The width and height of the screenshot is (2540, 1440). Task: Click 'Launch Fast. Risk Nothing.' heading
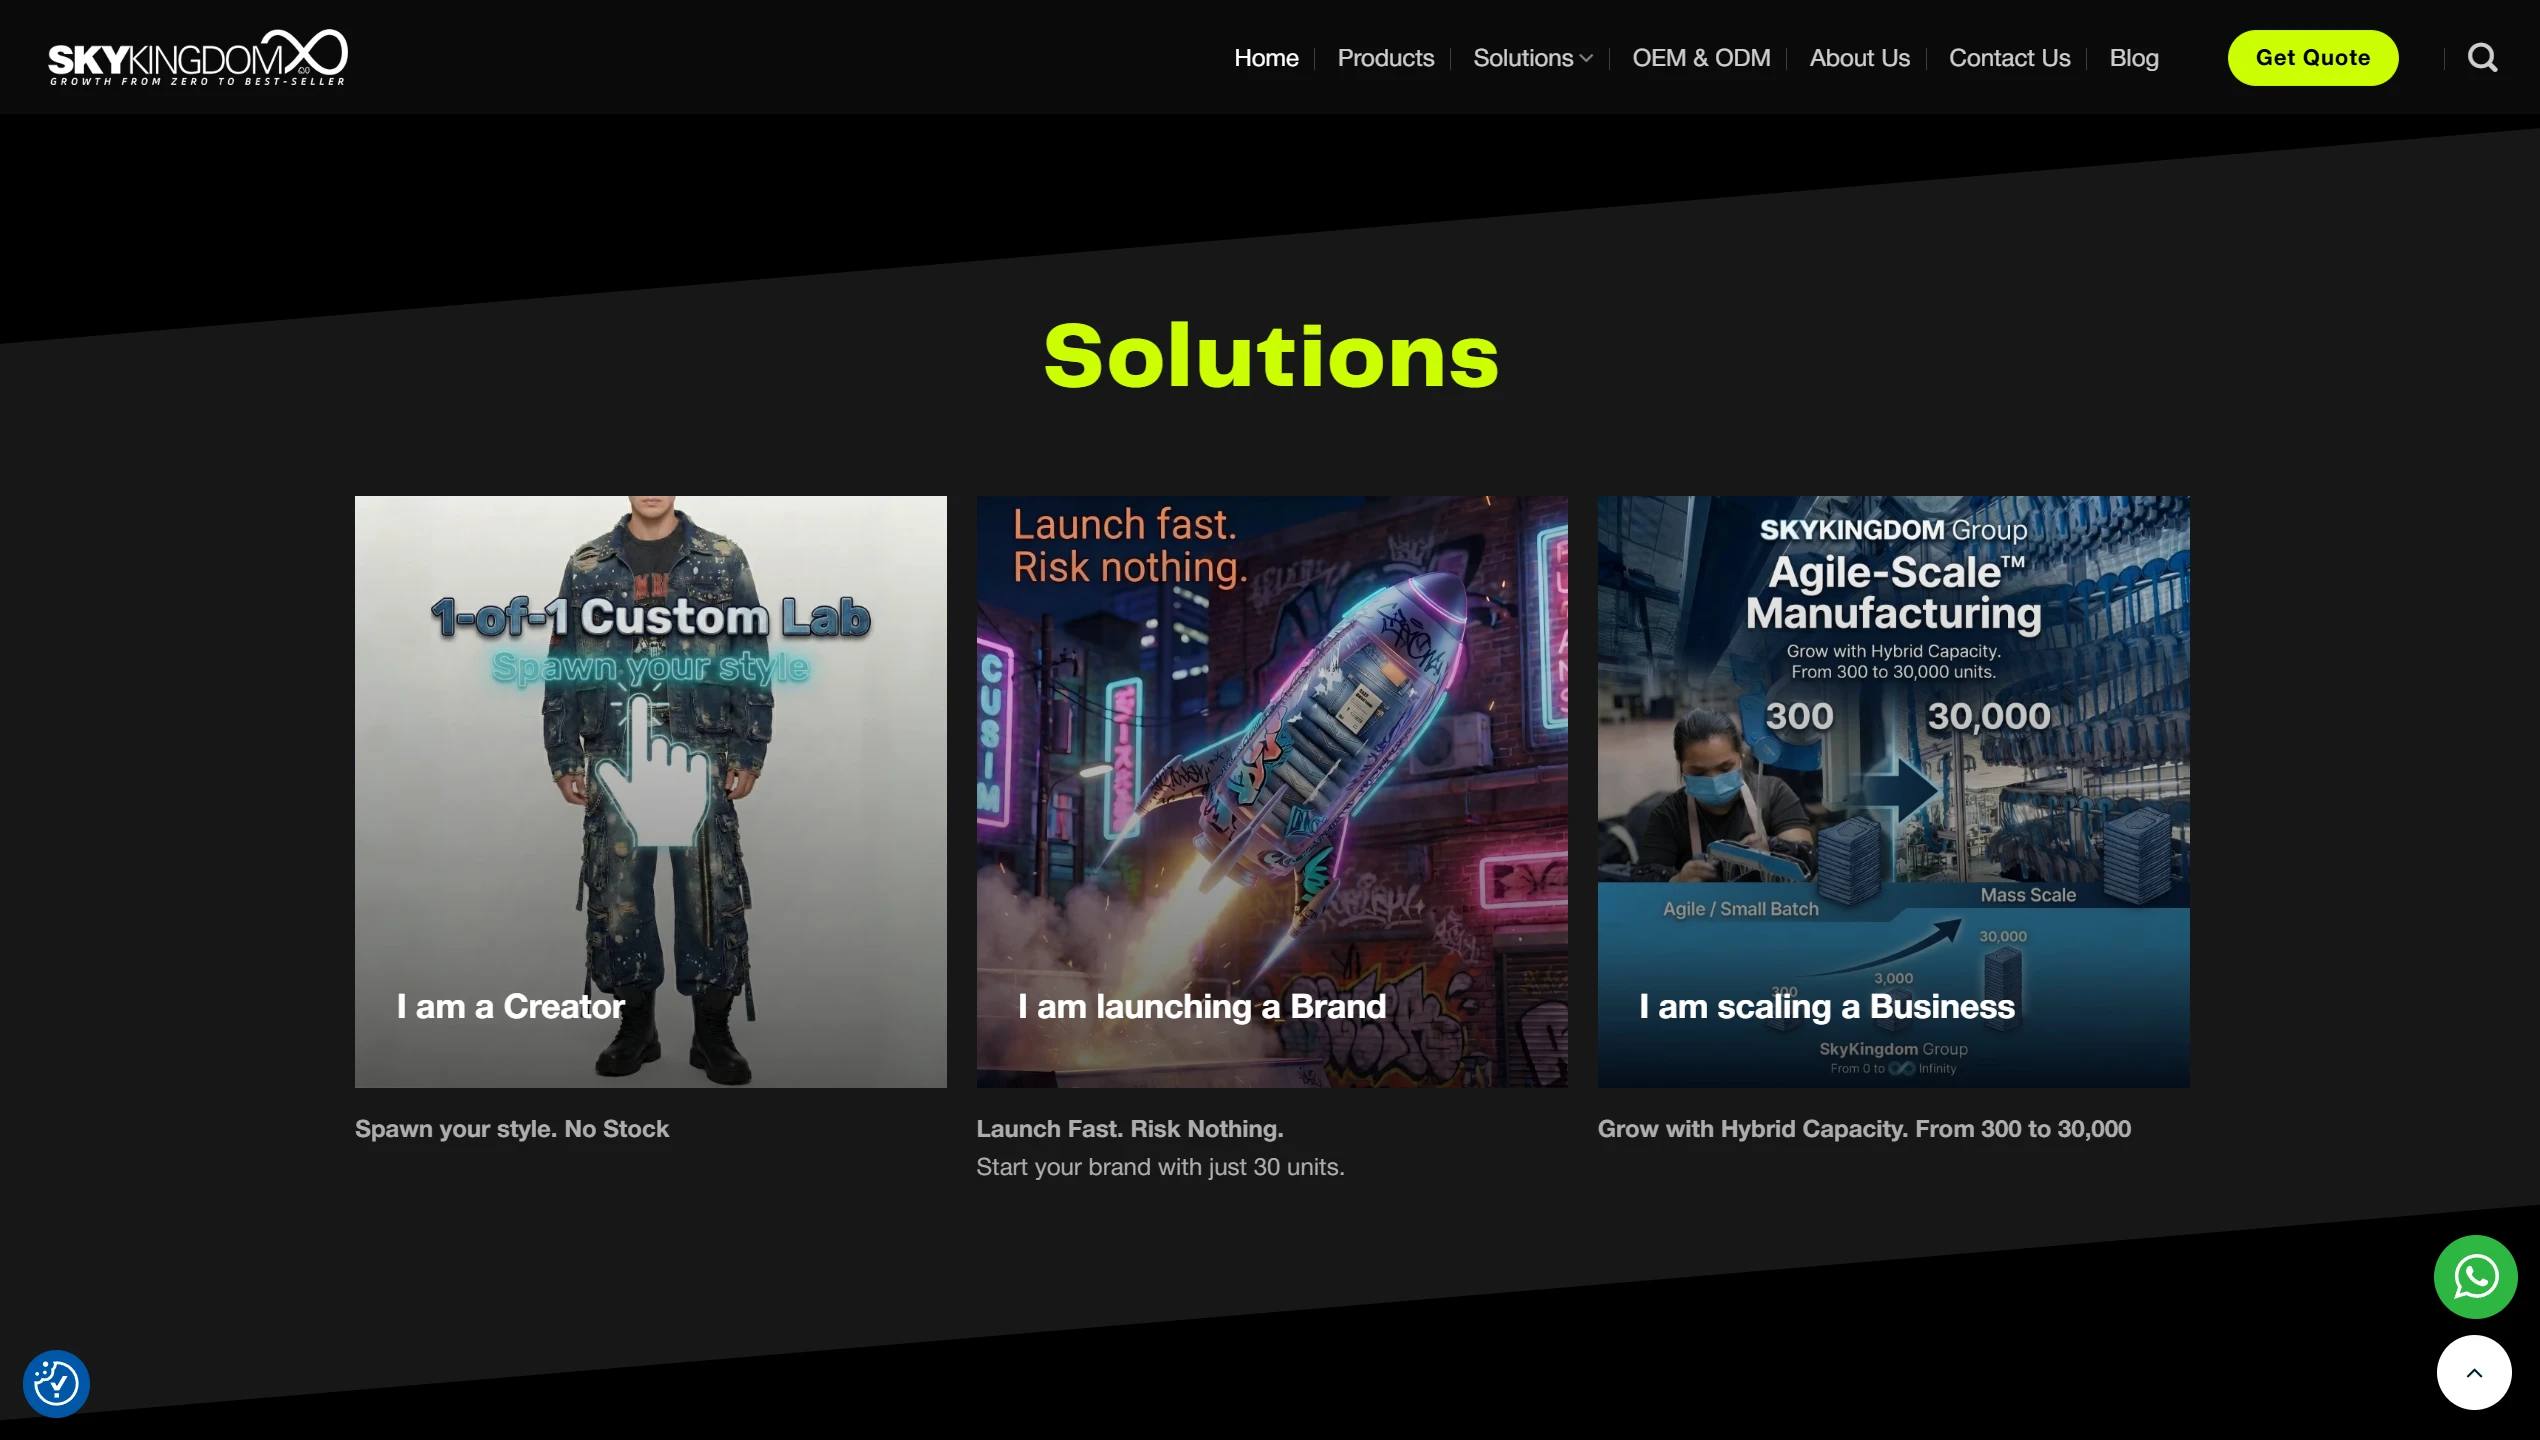[1129, 1129]
